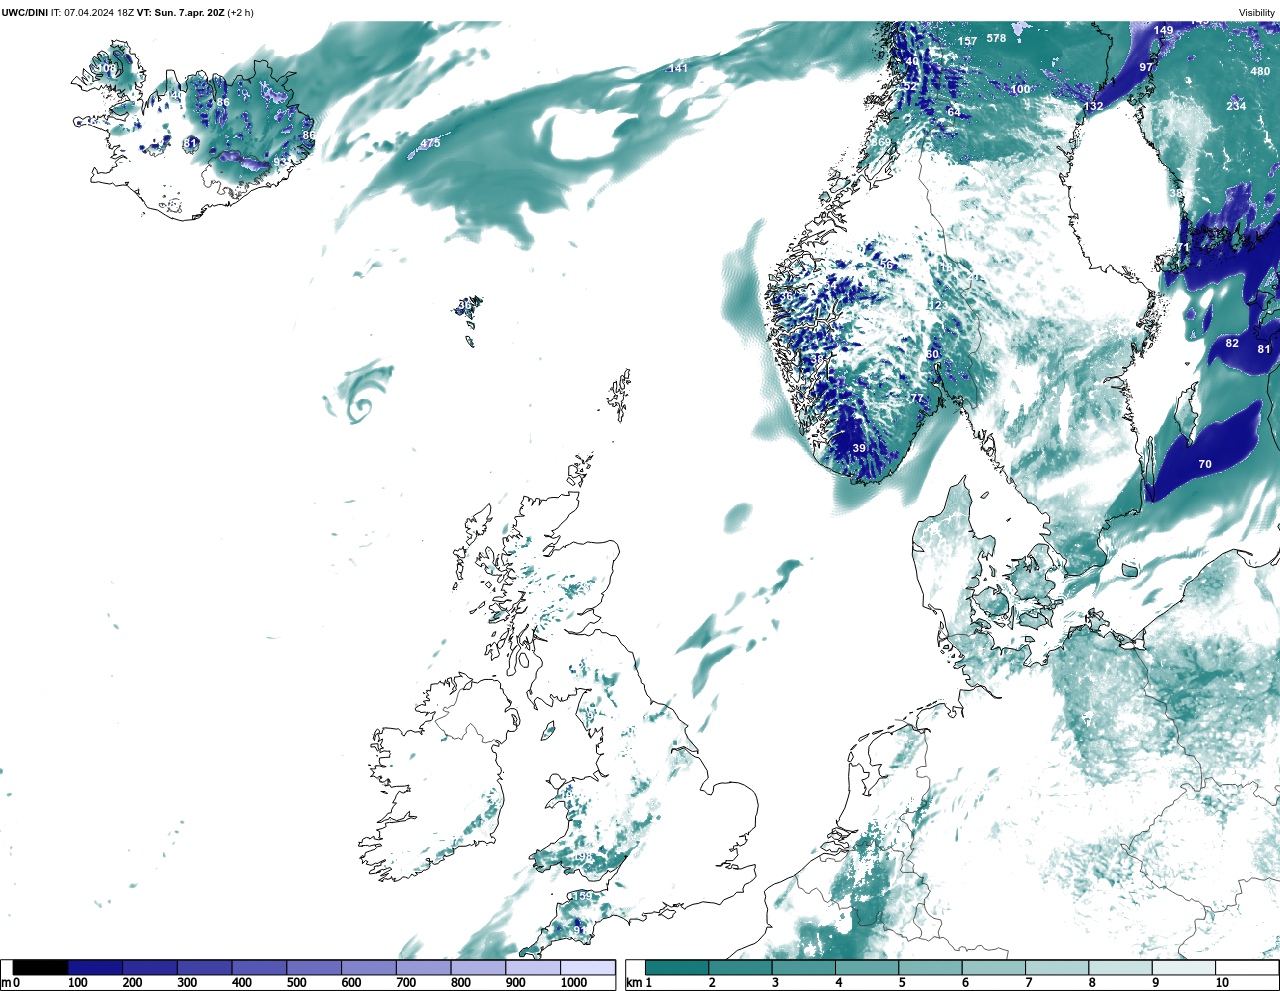This screenshot has width=1280, height=991.
Task: Click the "82" value on the map
Action: (1232, 343)
